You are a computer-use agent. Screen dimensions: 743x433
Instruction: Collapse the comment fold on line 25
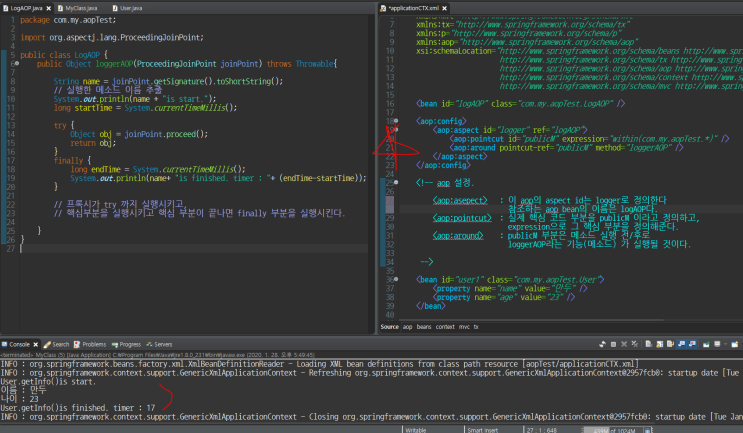pyautogui.click(x=396, y=182)
